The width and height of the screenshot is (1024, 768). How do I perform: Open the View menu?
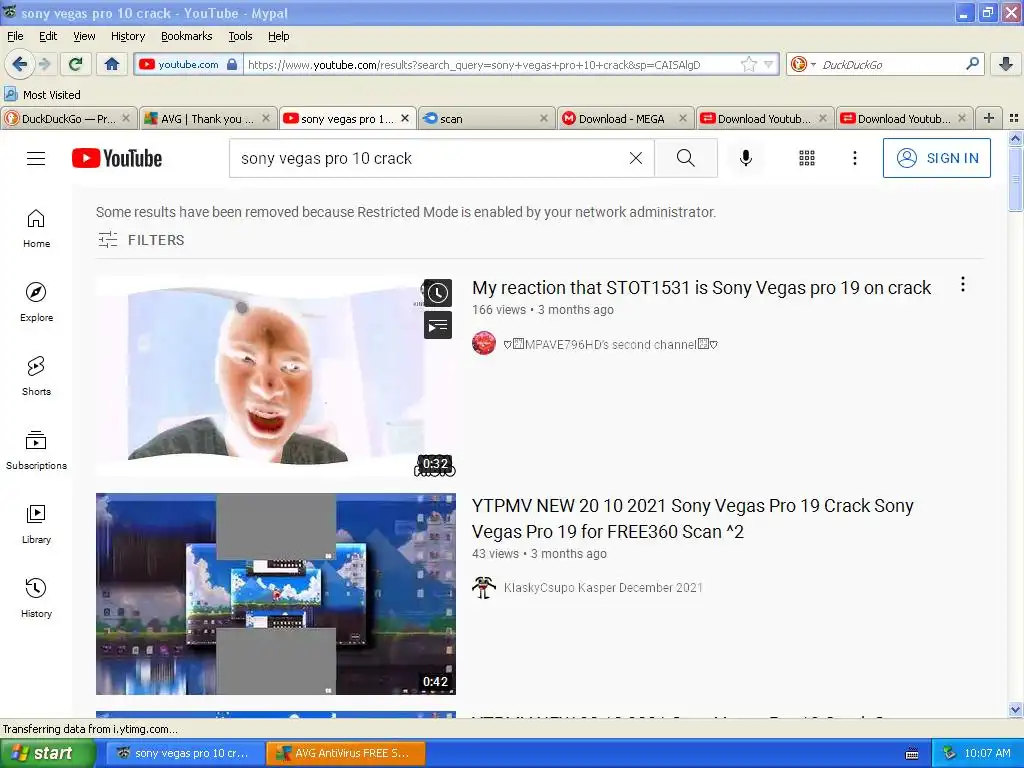pyautogui.click(x=84, y=36)
